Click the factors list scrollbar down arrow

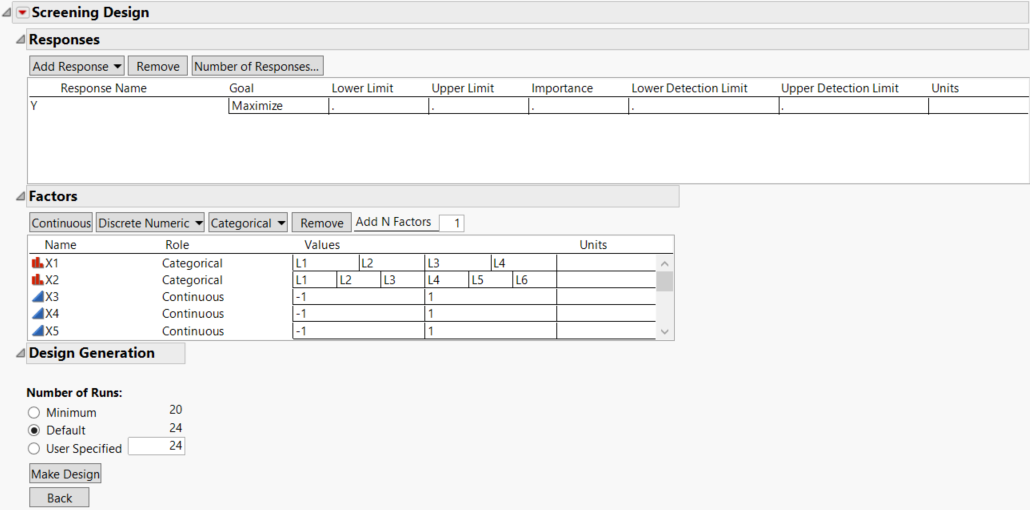(x=665, y=332)
